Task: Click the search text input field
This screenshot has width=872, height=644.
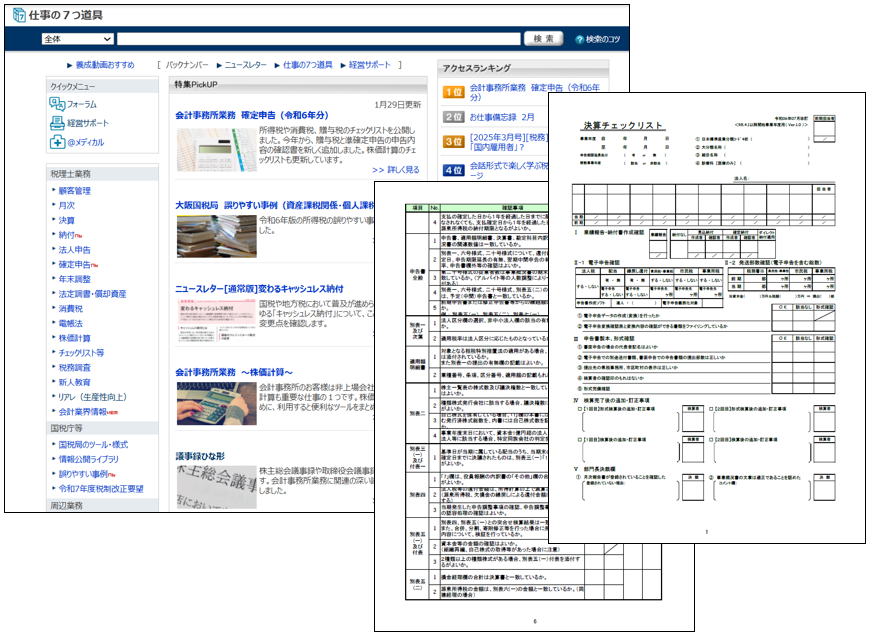Action: click(318, 39)
